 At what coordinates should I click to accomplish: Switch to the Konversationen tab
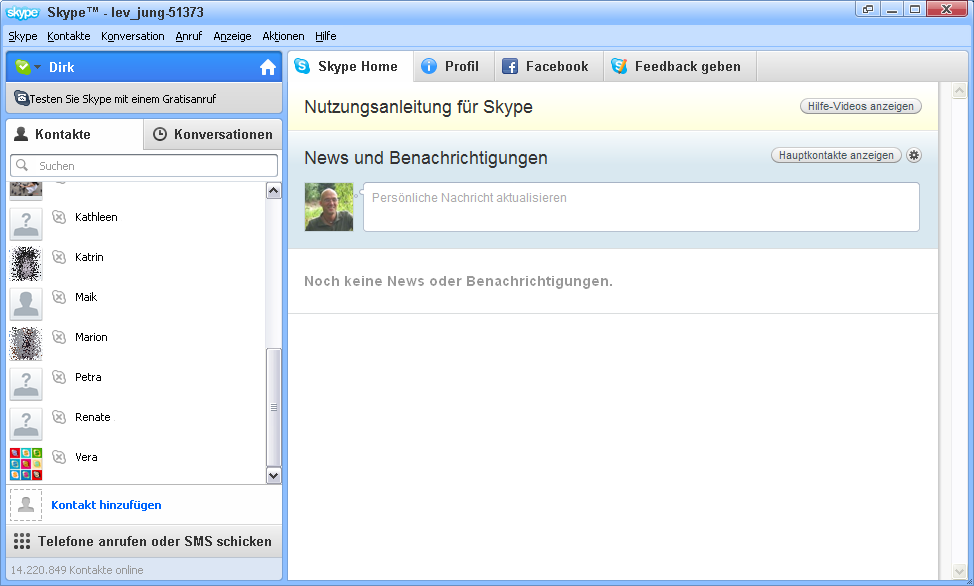[213, 134]
